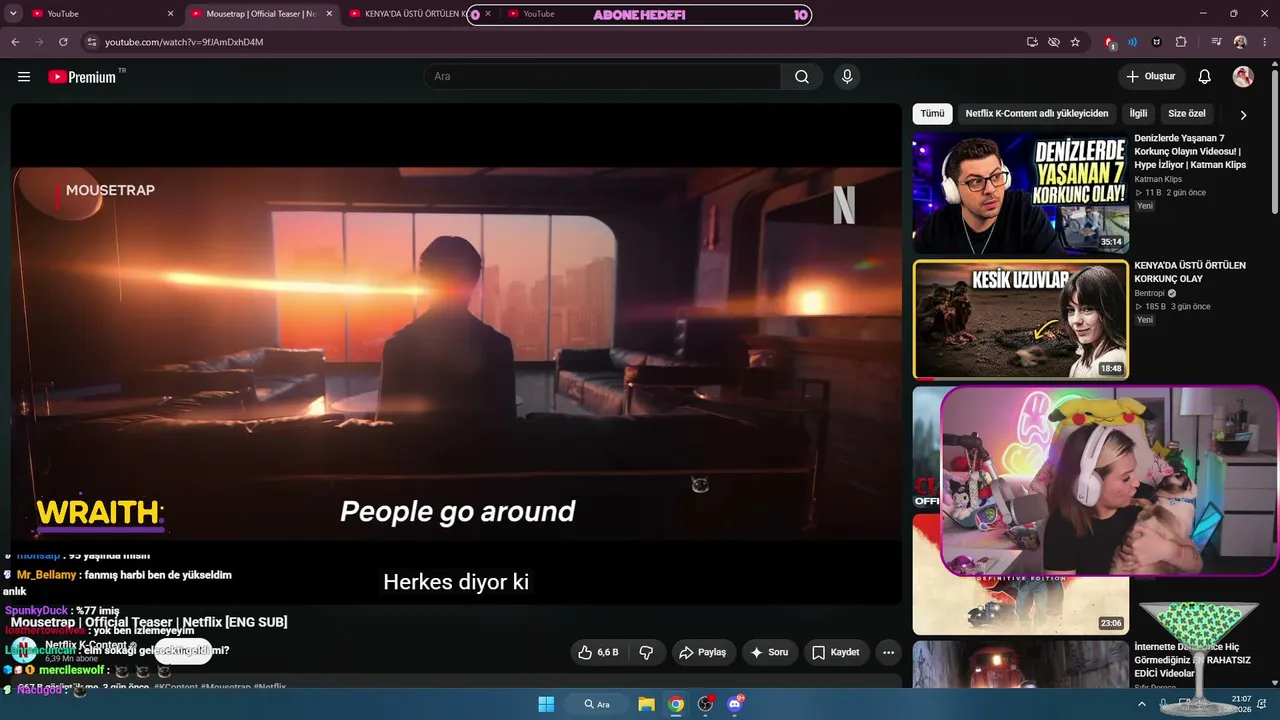This screenshot has height=720, width=1280.
Task: Filter by Netflix K-Content adlı yükleyiciden
Action: point(1037,114)
